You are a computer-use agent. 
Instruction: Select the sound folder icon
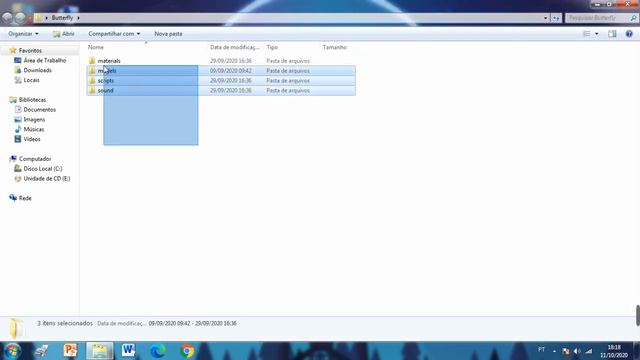pyautogui.click(x=92, y=90)
